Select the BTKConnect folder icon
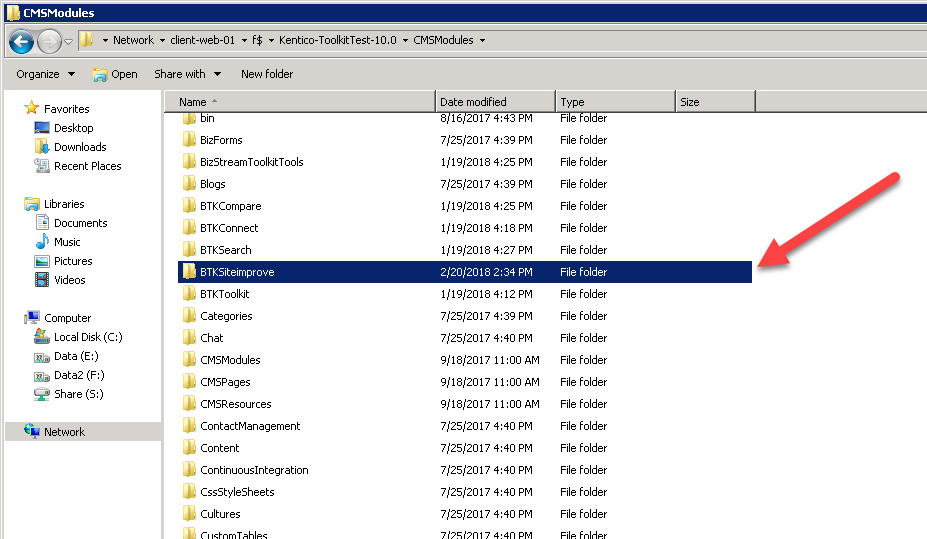The height and width of the screenshot is (539, 927). point(189,228)
